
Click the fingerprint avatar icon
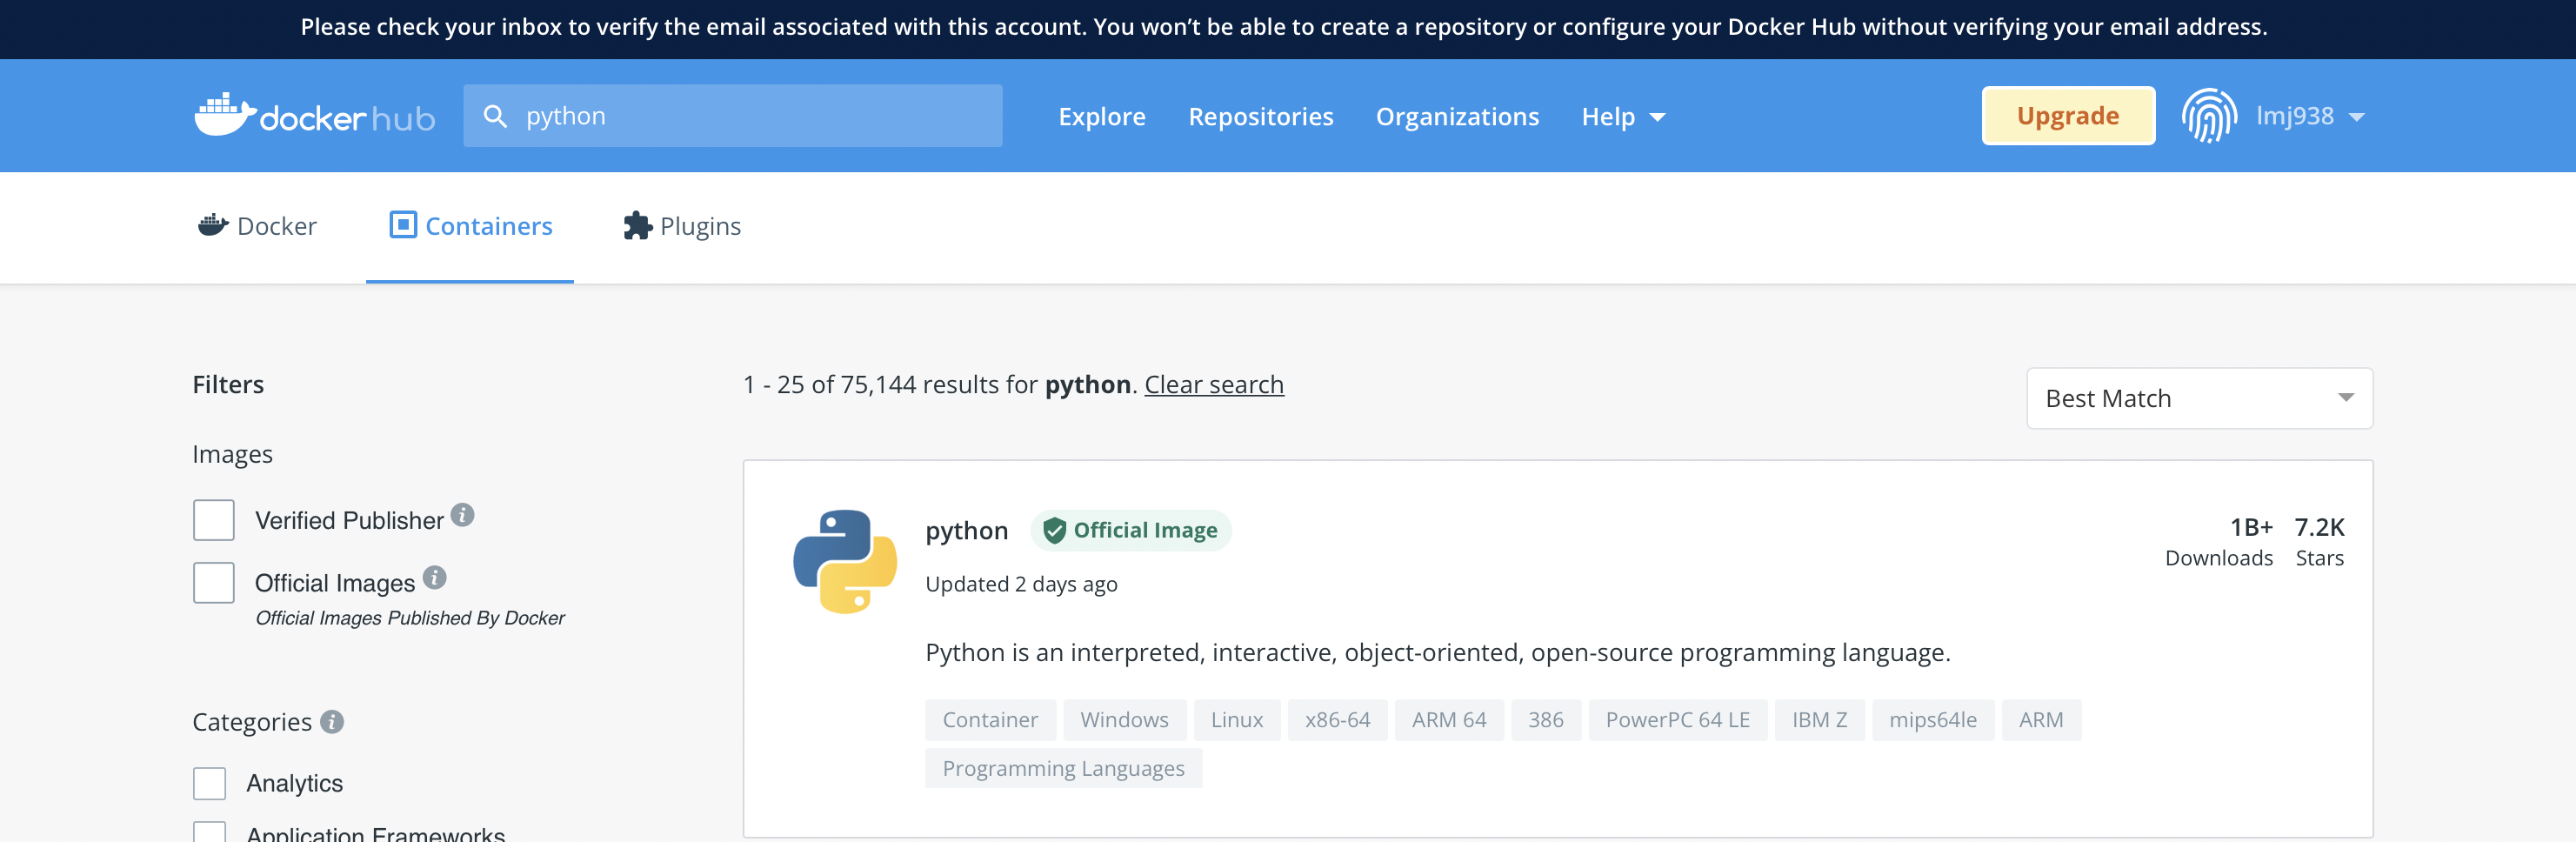2208,116
